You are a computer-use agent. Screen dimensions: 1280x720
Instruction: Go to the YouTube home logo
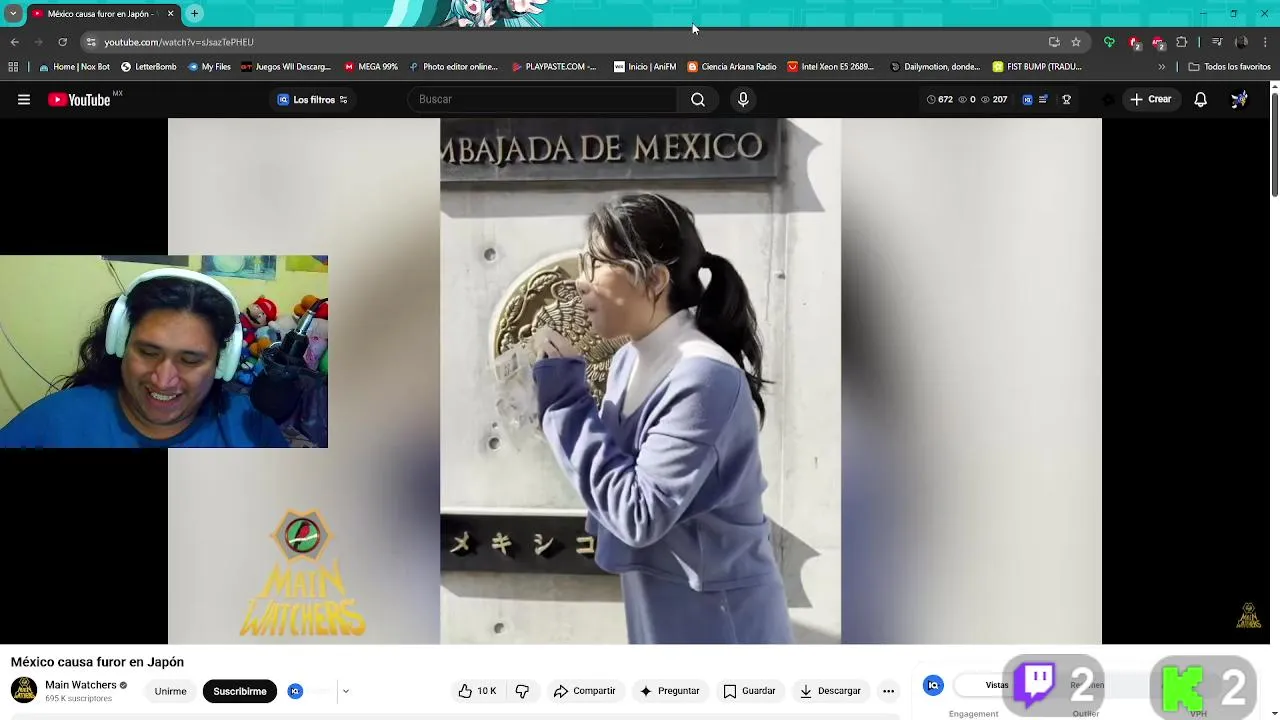tap(79, 99)
